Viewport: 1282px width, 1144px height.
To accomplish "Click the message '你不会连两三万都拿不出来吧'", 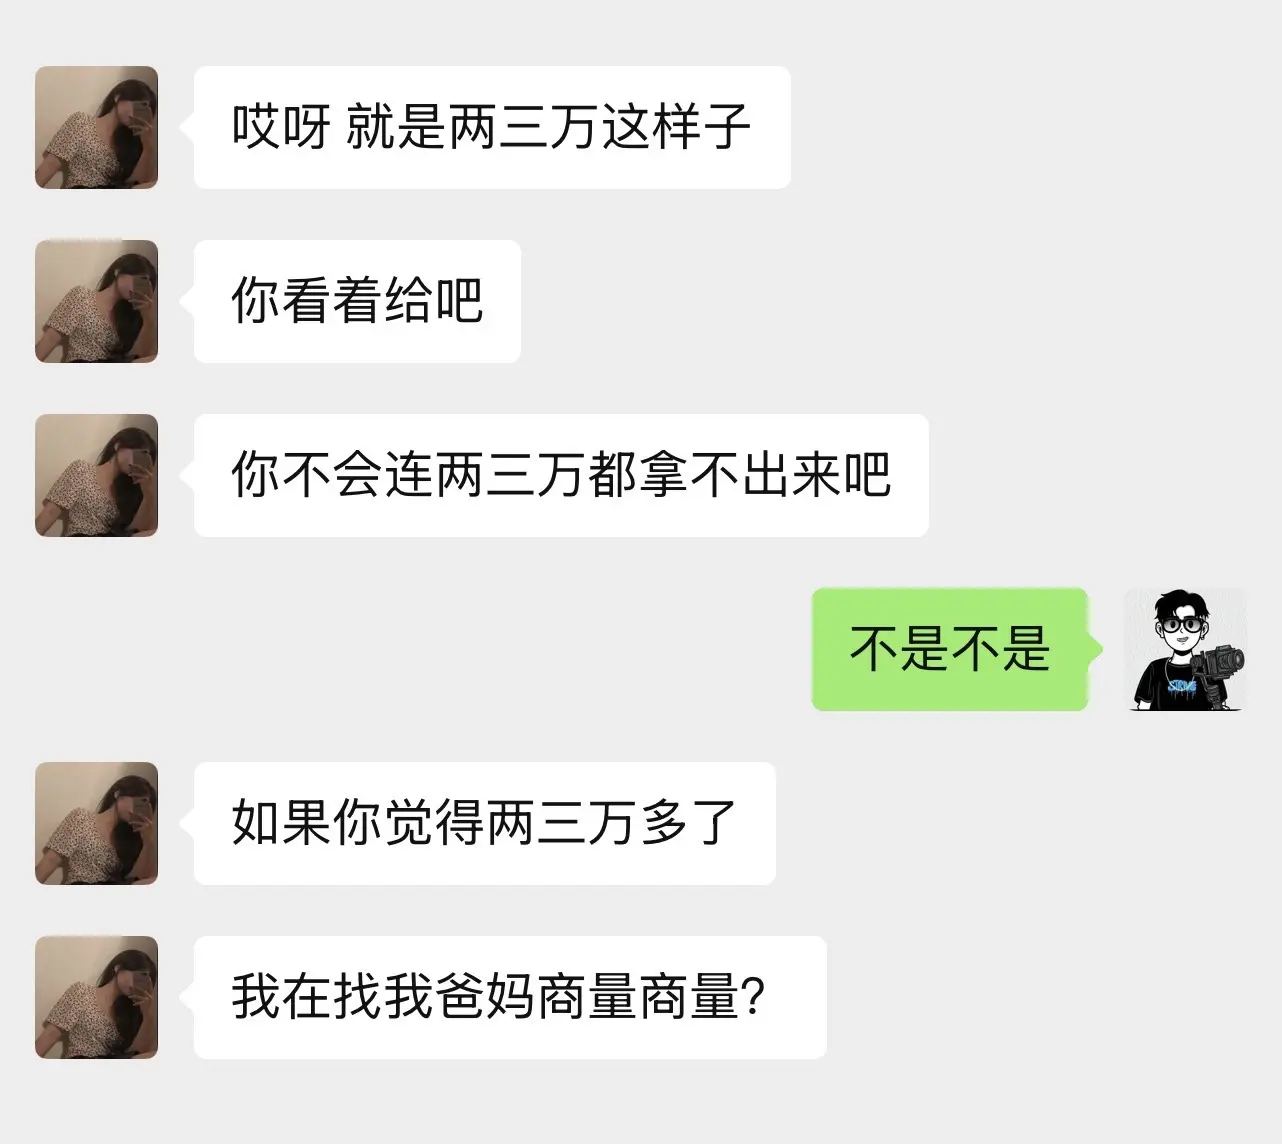I will (561, 475).
